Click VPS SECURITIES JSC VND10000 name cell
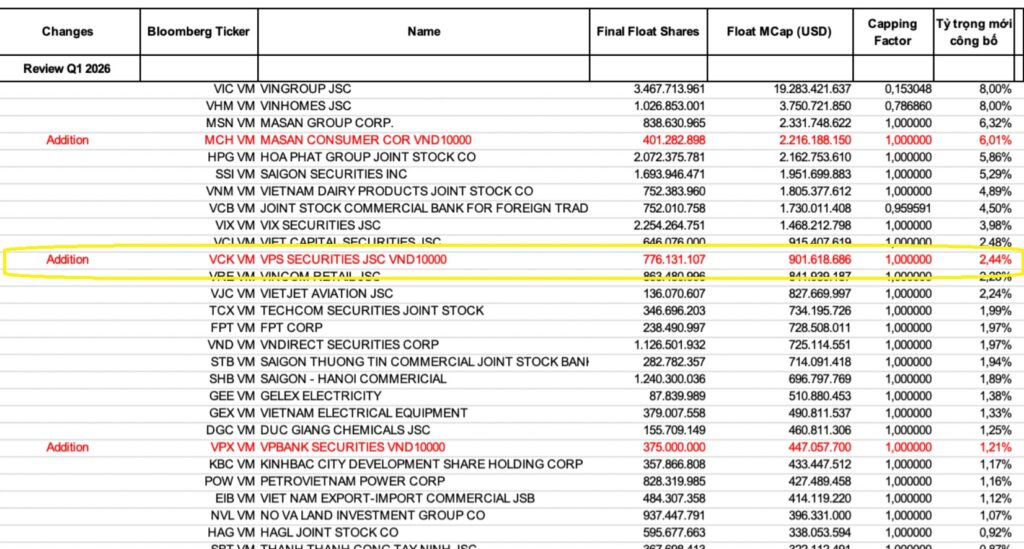This screenshot has width=1024, height=549. pos(353,259)
